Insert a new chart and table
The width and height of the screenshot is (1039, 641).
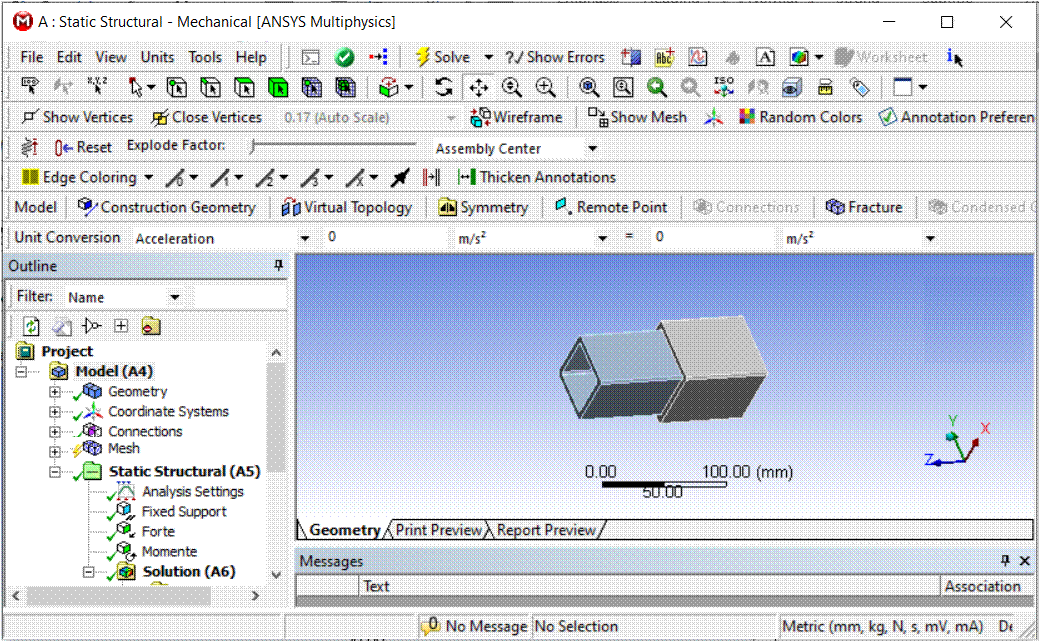tap(698, 58)
